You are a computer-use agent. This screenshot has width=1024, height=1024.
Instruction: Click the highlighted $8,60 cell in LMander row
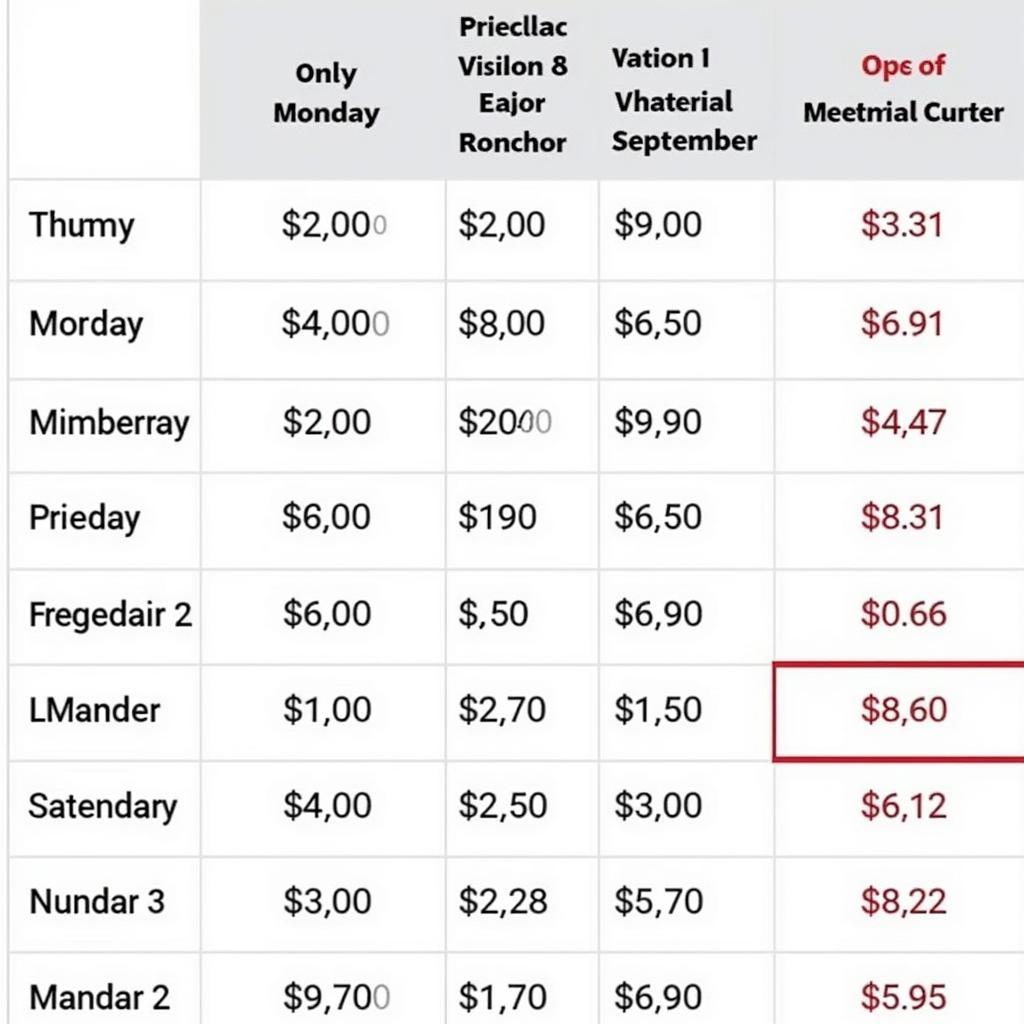point(903,710)
